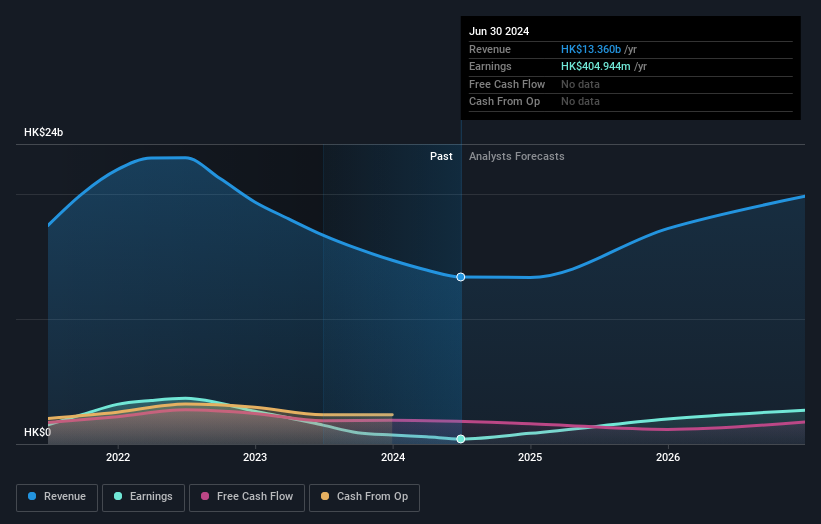The image size is (821, 524).
Task: Click the HK$404.944m earnings value
Action: coord(596,66)
